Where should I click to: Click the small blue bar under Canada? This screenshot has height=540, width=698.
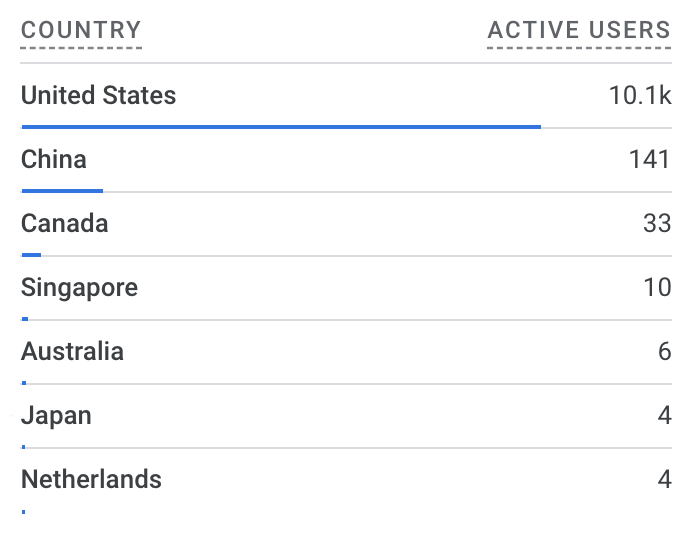31,255
